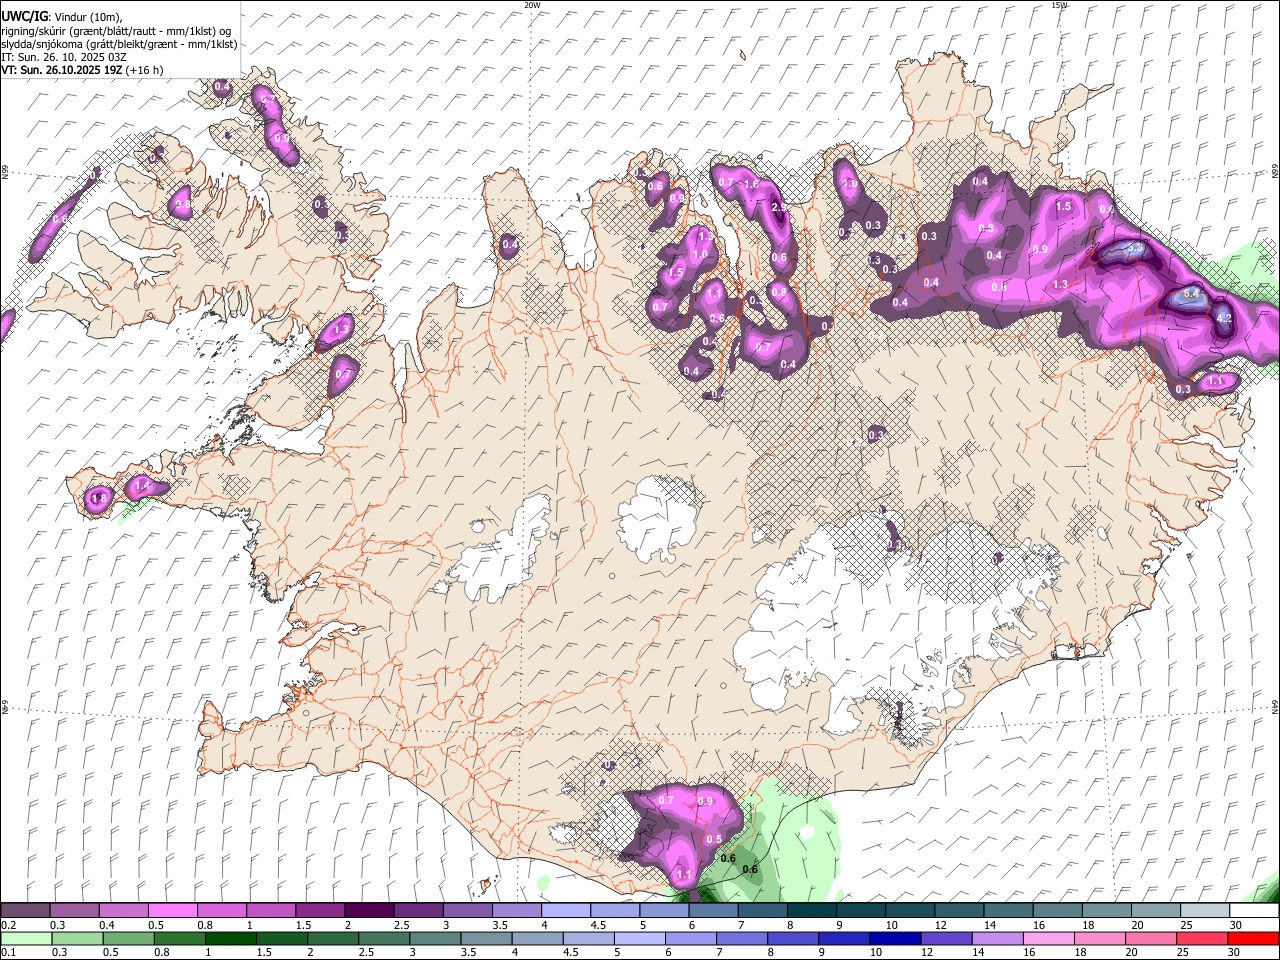Click the 0.4 label in the colour legend
The width and height of the screenshot is (1280, 960).
pyautogui.click(x=107, y=925)
